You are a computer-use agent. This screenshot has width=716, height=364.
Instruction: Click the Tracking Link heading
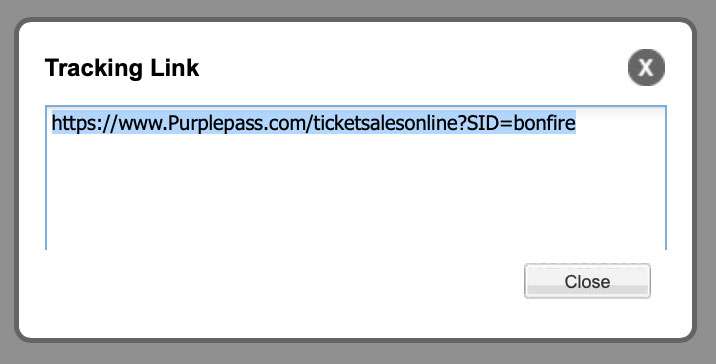pyautogui.click(x=122, y=68)
